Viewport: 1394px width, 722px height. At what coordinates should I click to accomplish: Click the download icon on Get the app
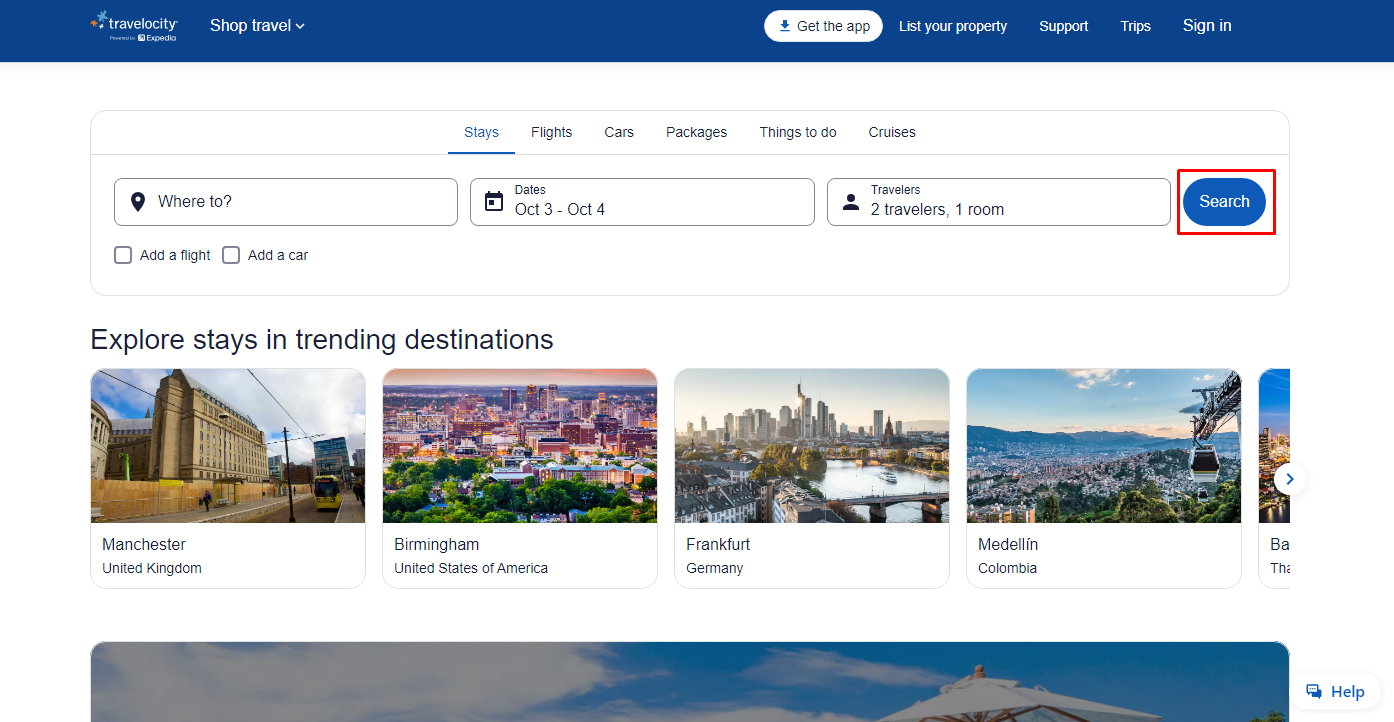pos(785,26)
